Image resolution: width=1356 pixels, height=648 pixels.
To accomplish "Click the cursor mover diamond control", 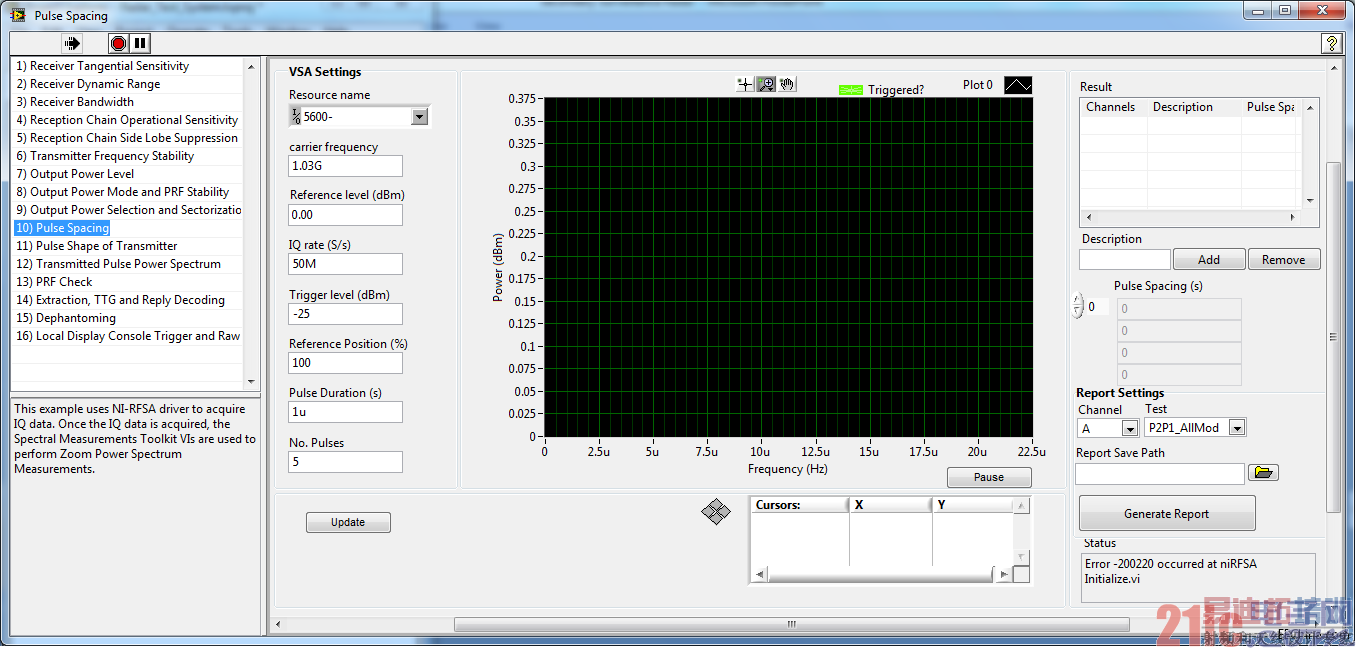I will 716,513.
